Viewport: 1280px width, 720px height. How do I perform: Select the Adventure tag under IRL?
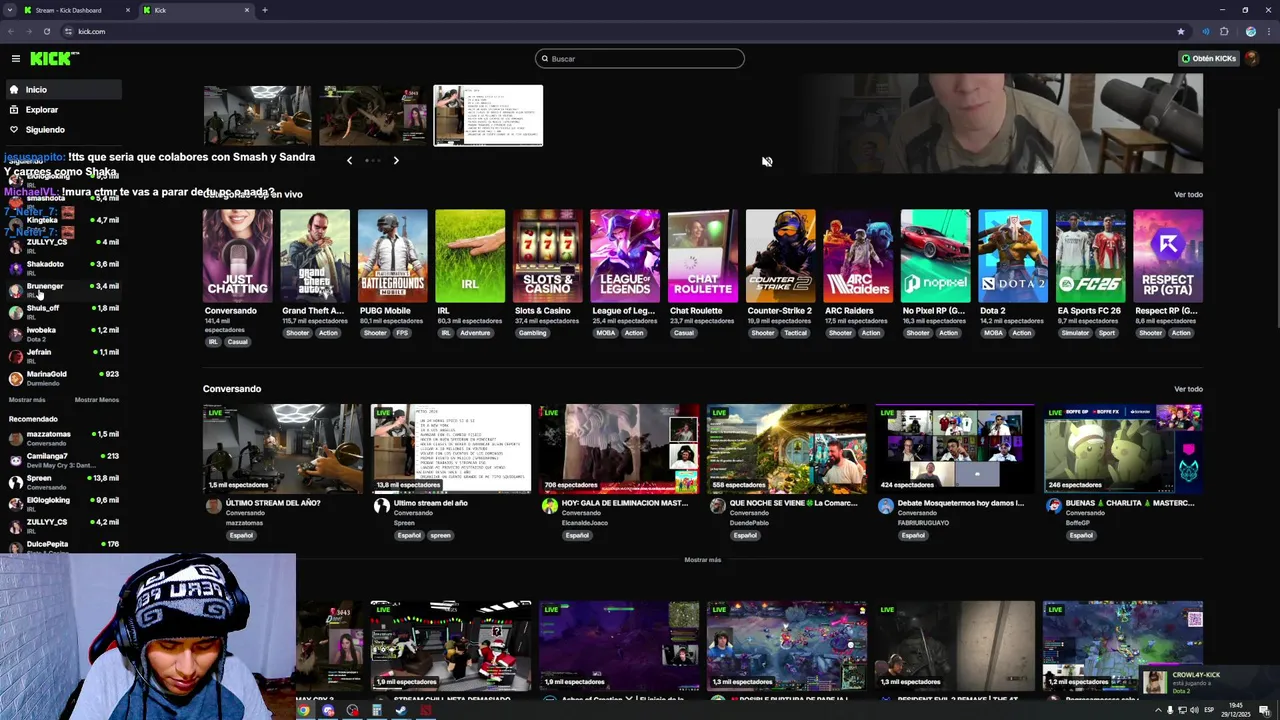point(475,333)
